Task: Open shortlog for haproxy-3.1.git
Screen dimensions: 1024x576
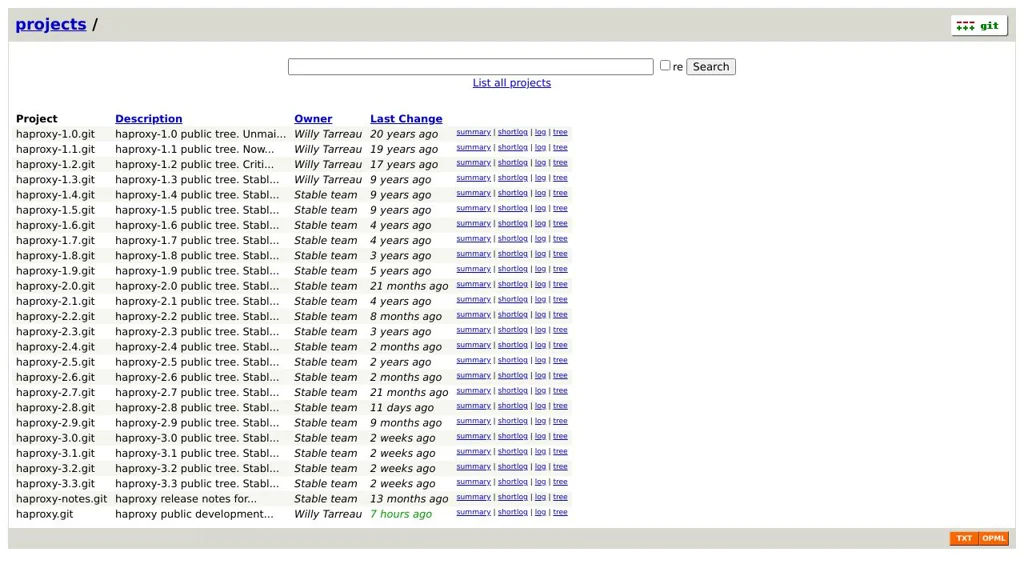Action: tap(513, 451)
